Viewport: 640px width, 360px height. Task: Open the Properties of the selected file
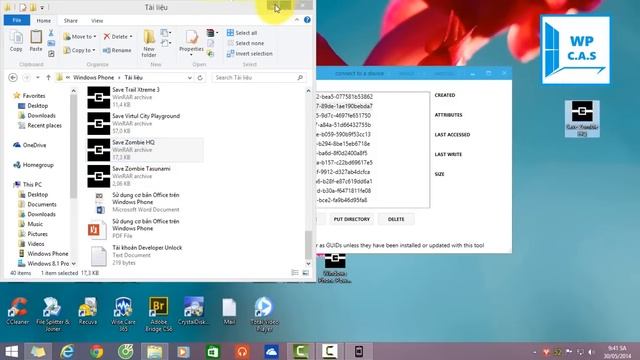pyautogui.click(x=191, y=42)
